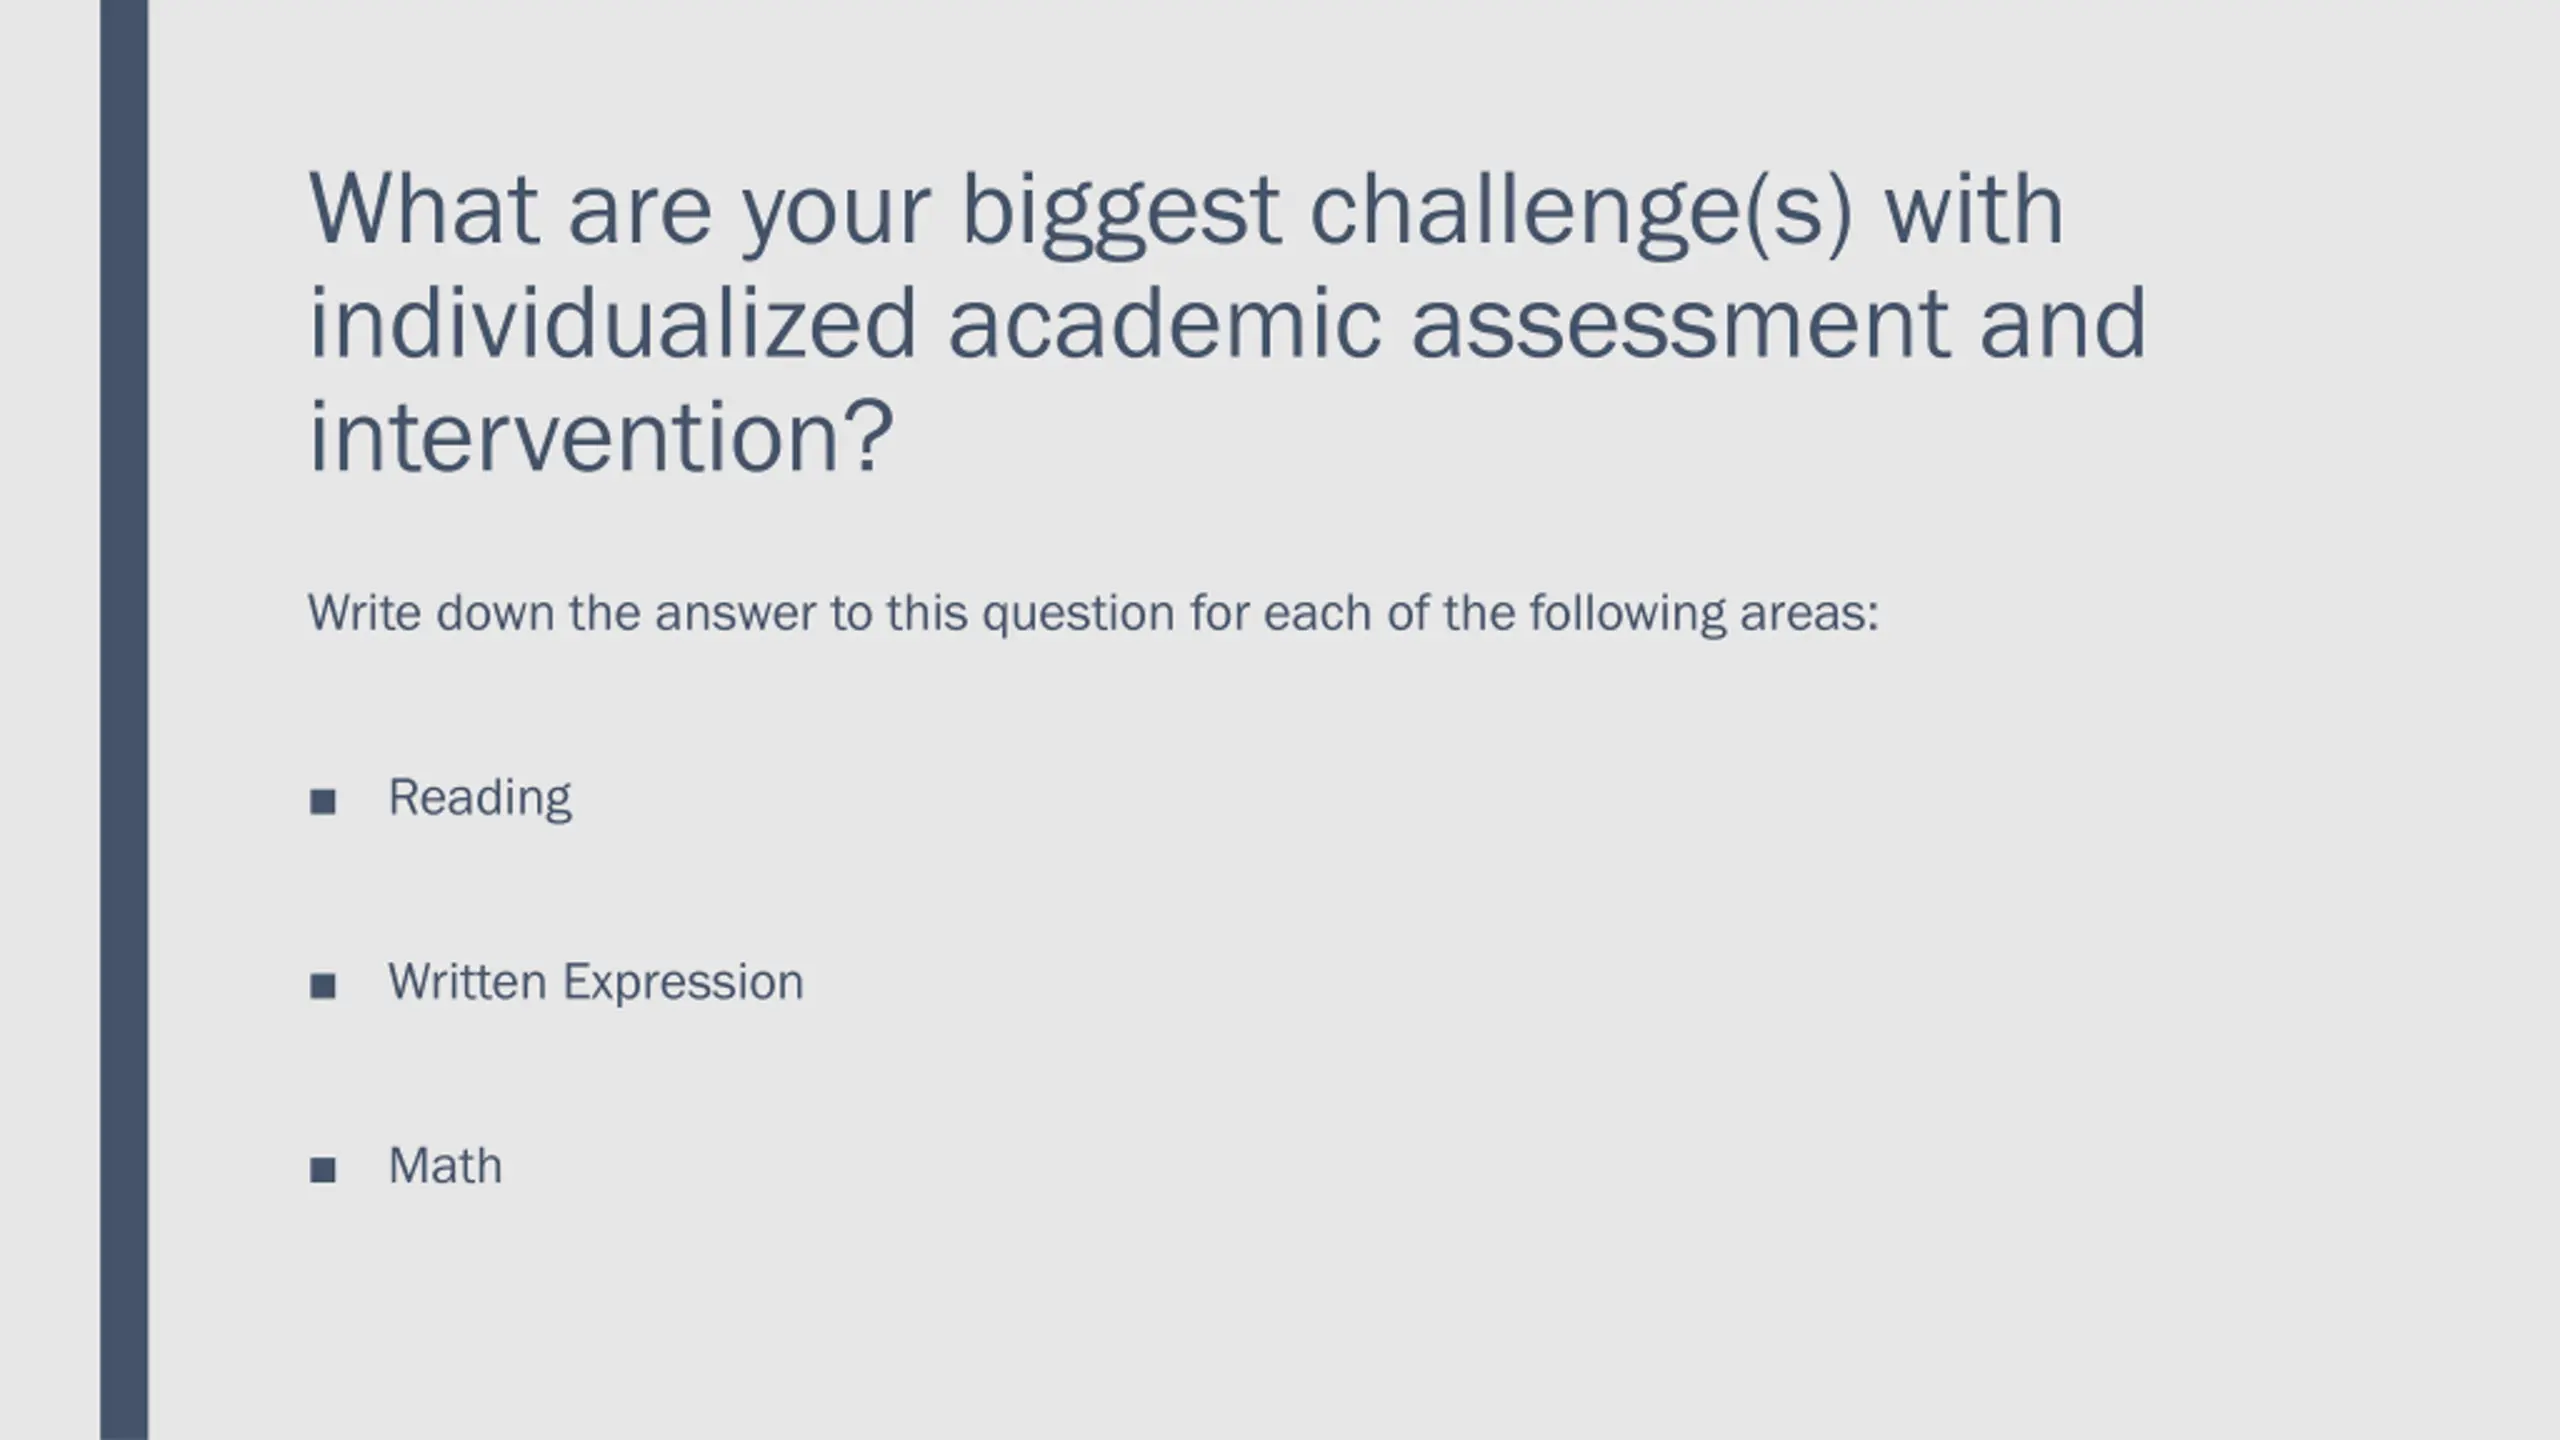Click the word "challenge(s)" in the title
This screenshot has height=1440, width=2560.
click(1581, 214)
